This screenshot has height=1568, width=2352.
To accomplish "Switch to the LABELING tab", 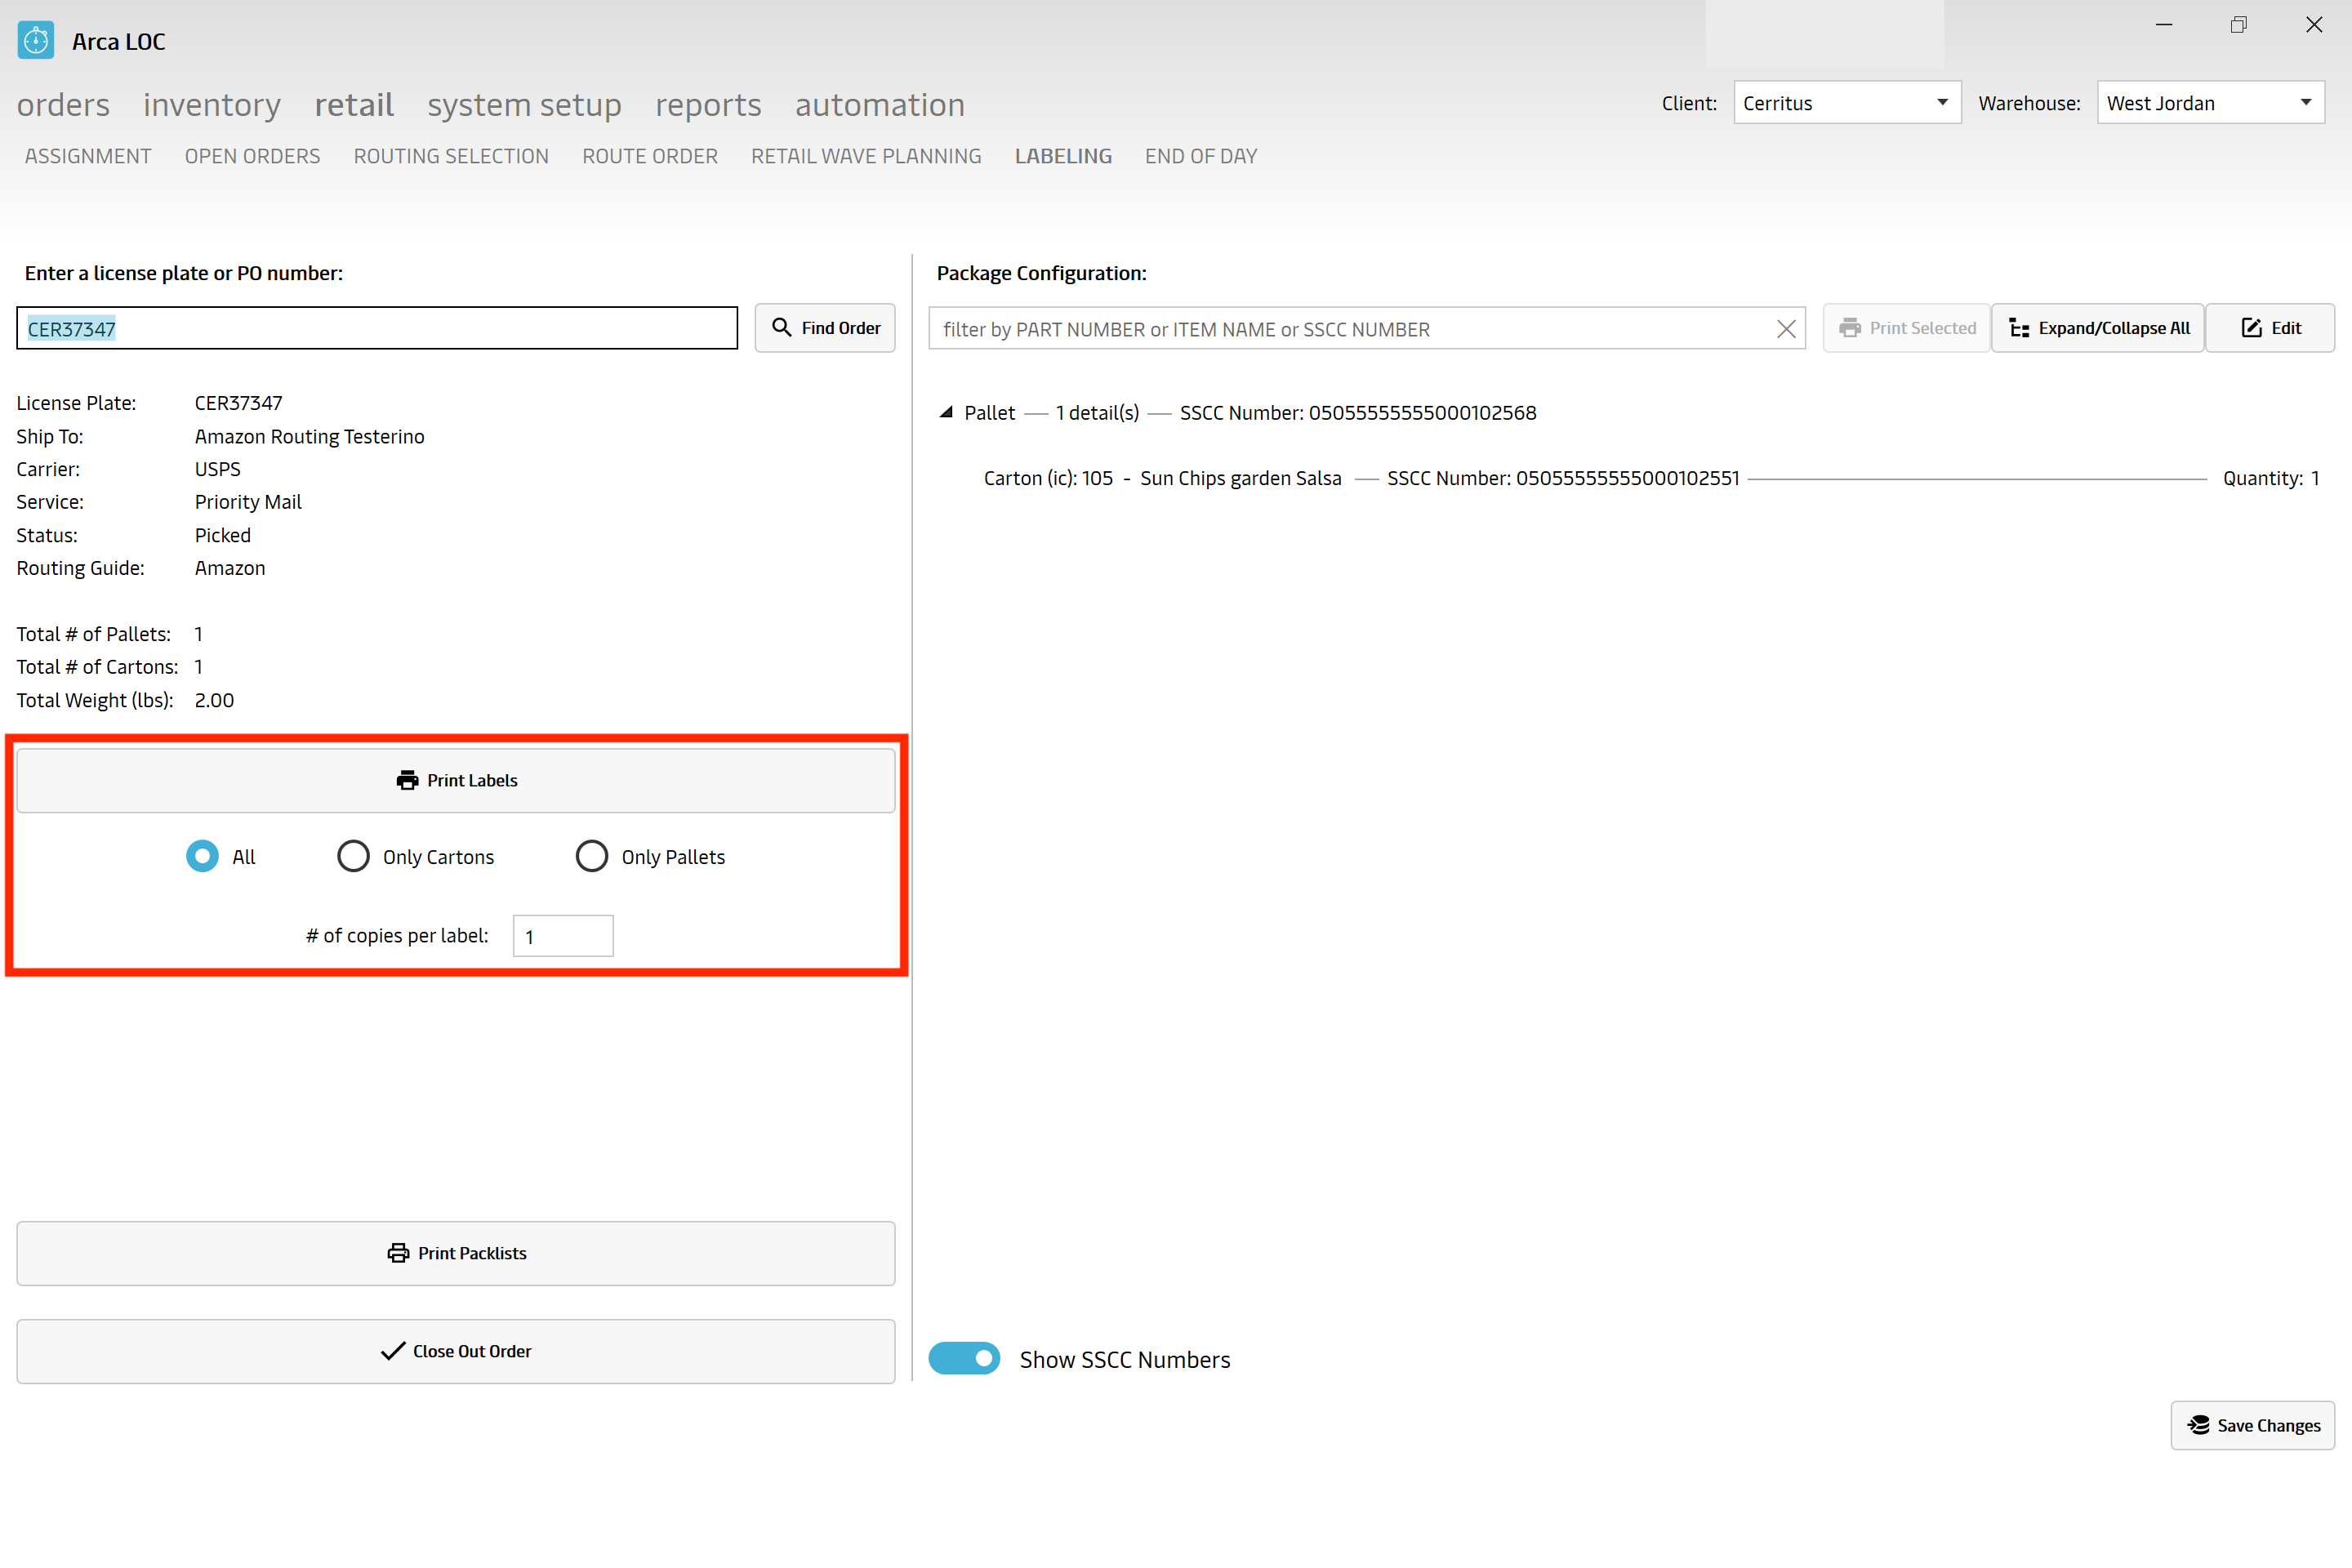I will coord(1063,156).
